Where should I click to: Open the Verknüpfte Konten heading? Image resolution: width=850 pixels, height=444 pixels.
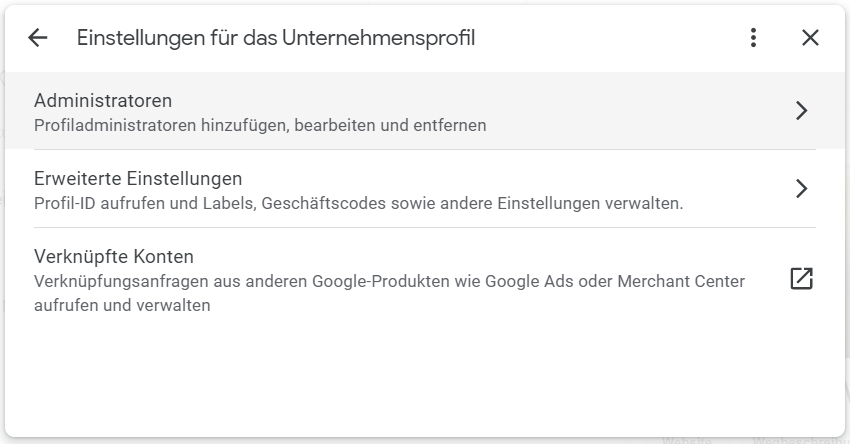click(113, 257)
